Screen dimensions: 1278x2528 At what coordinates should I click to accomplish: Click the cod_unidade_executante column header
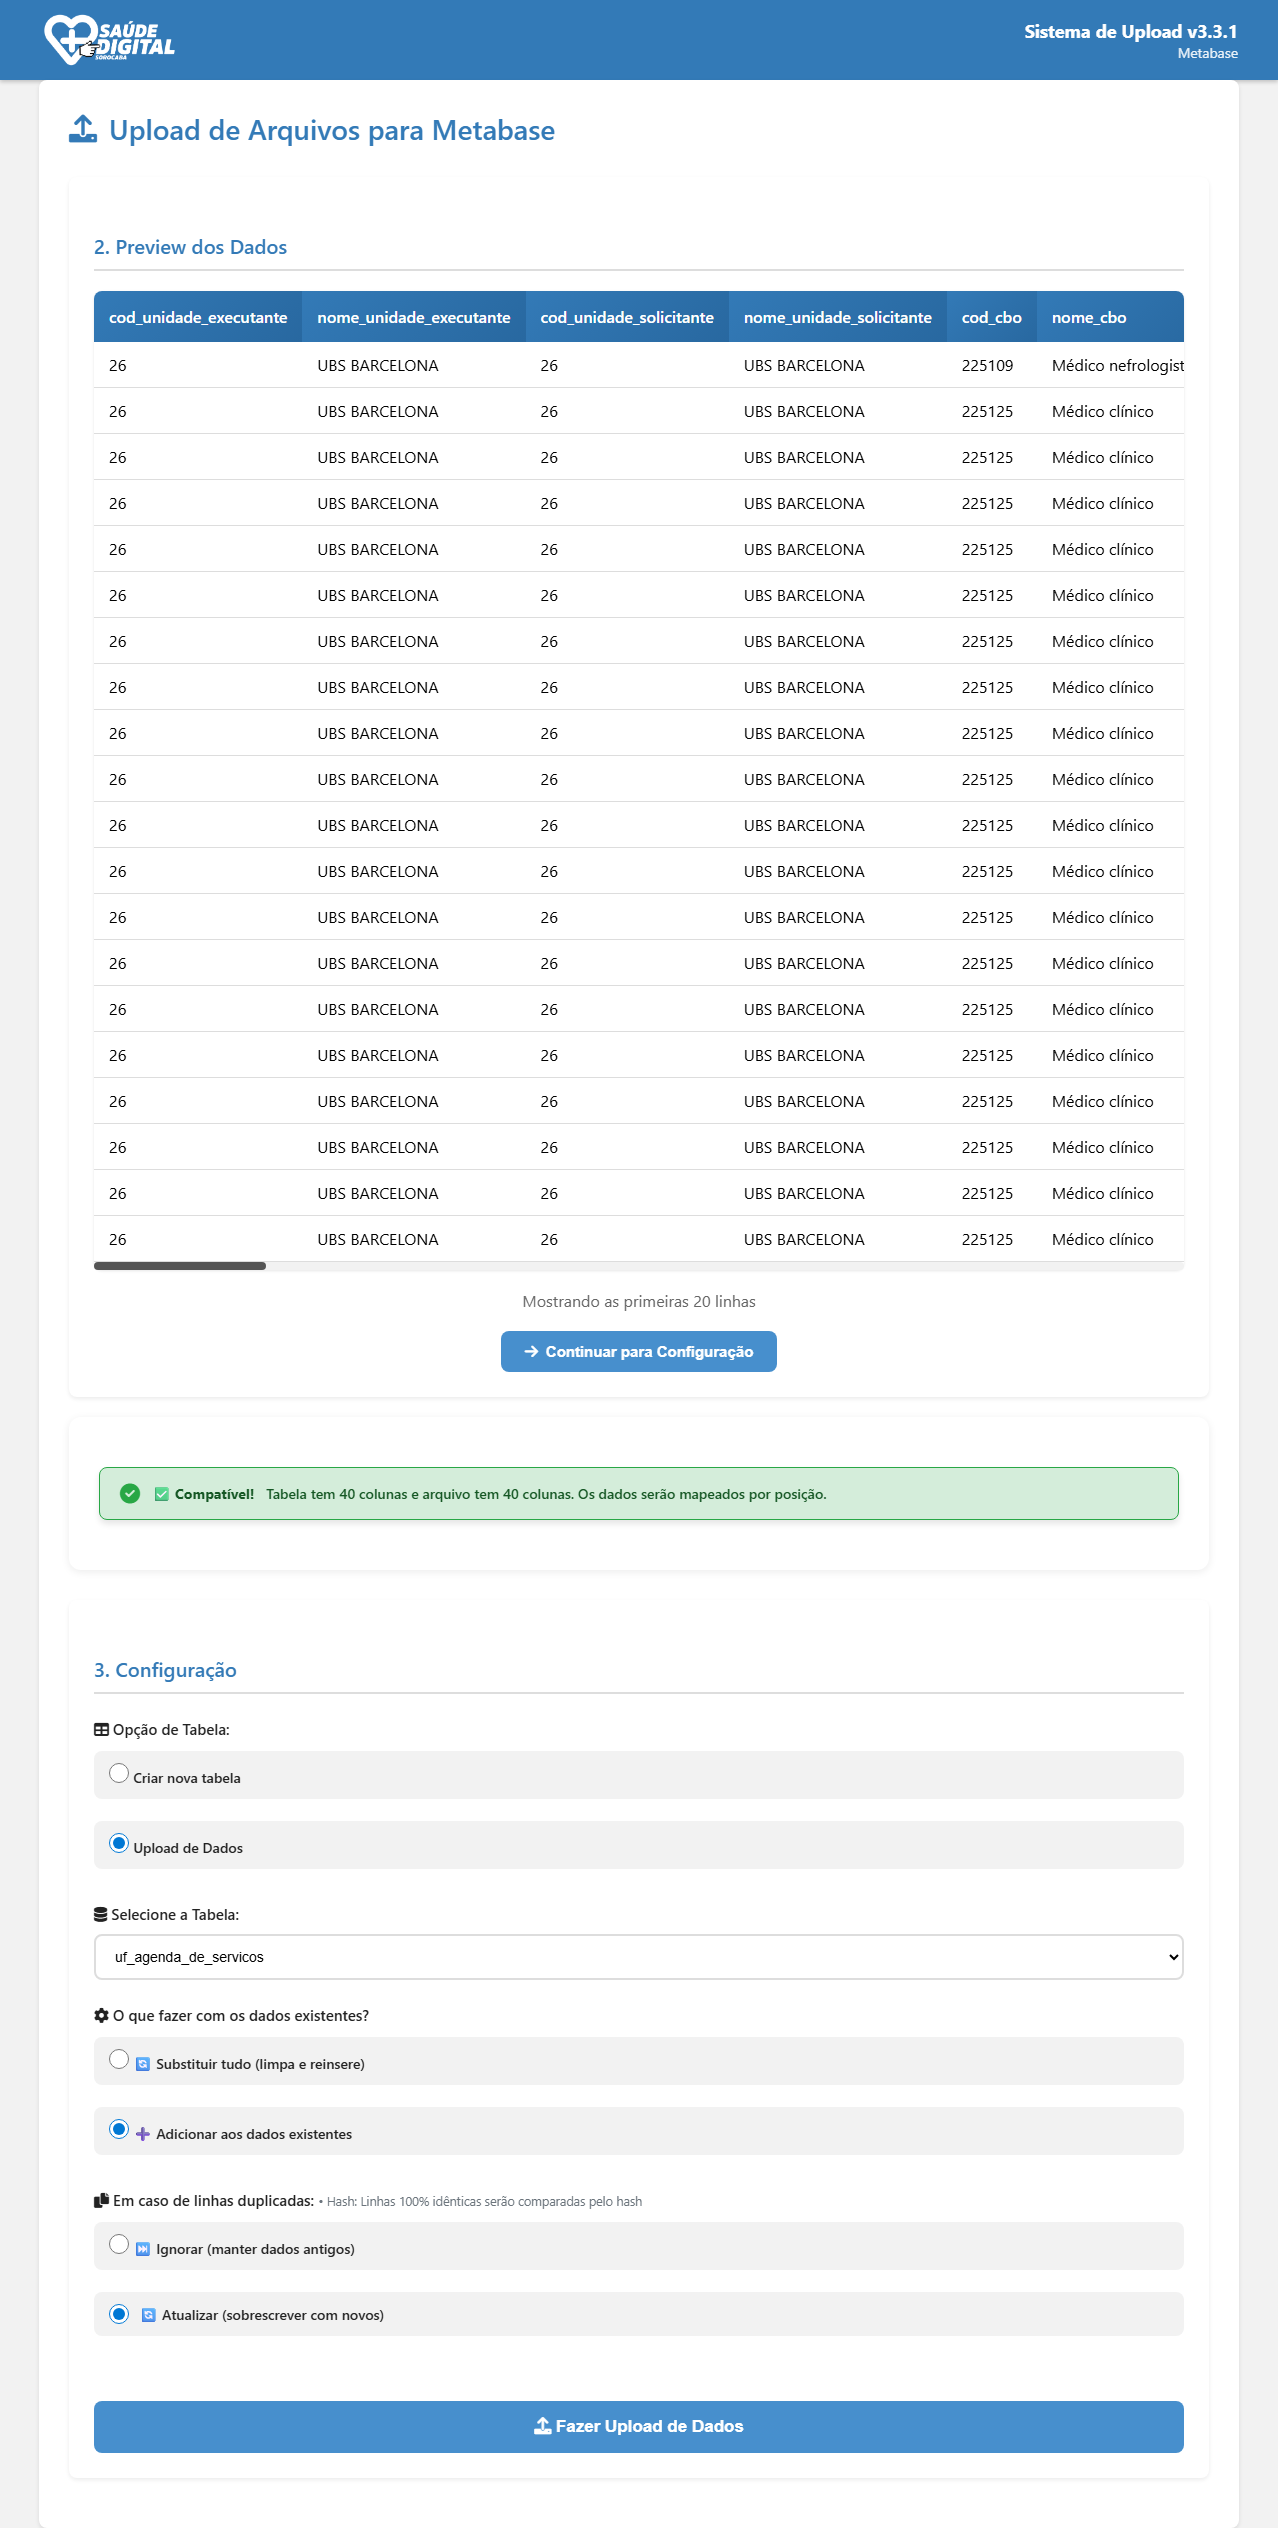point(198,317)
